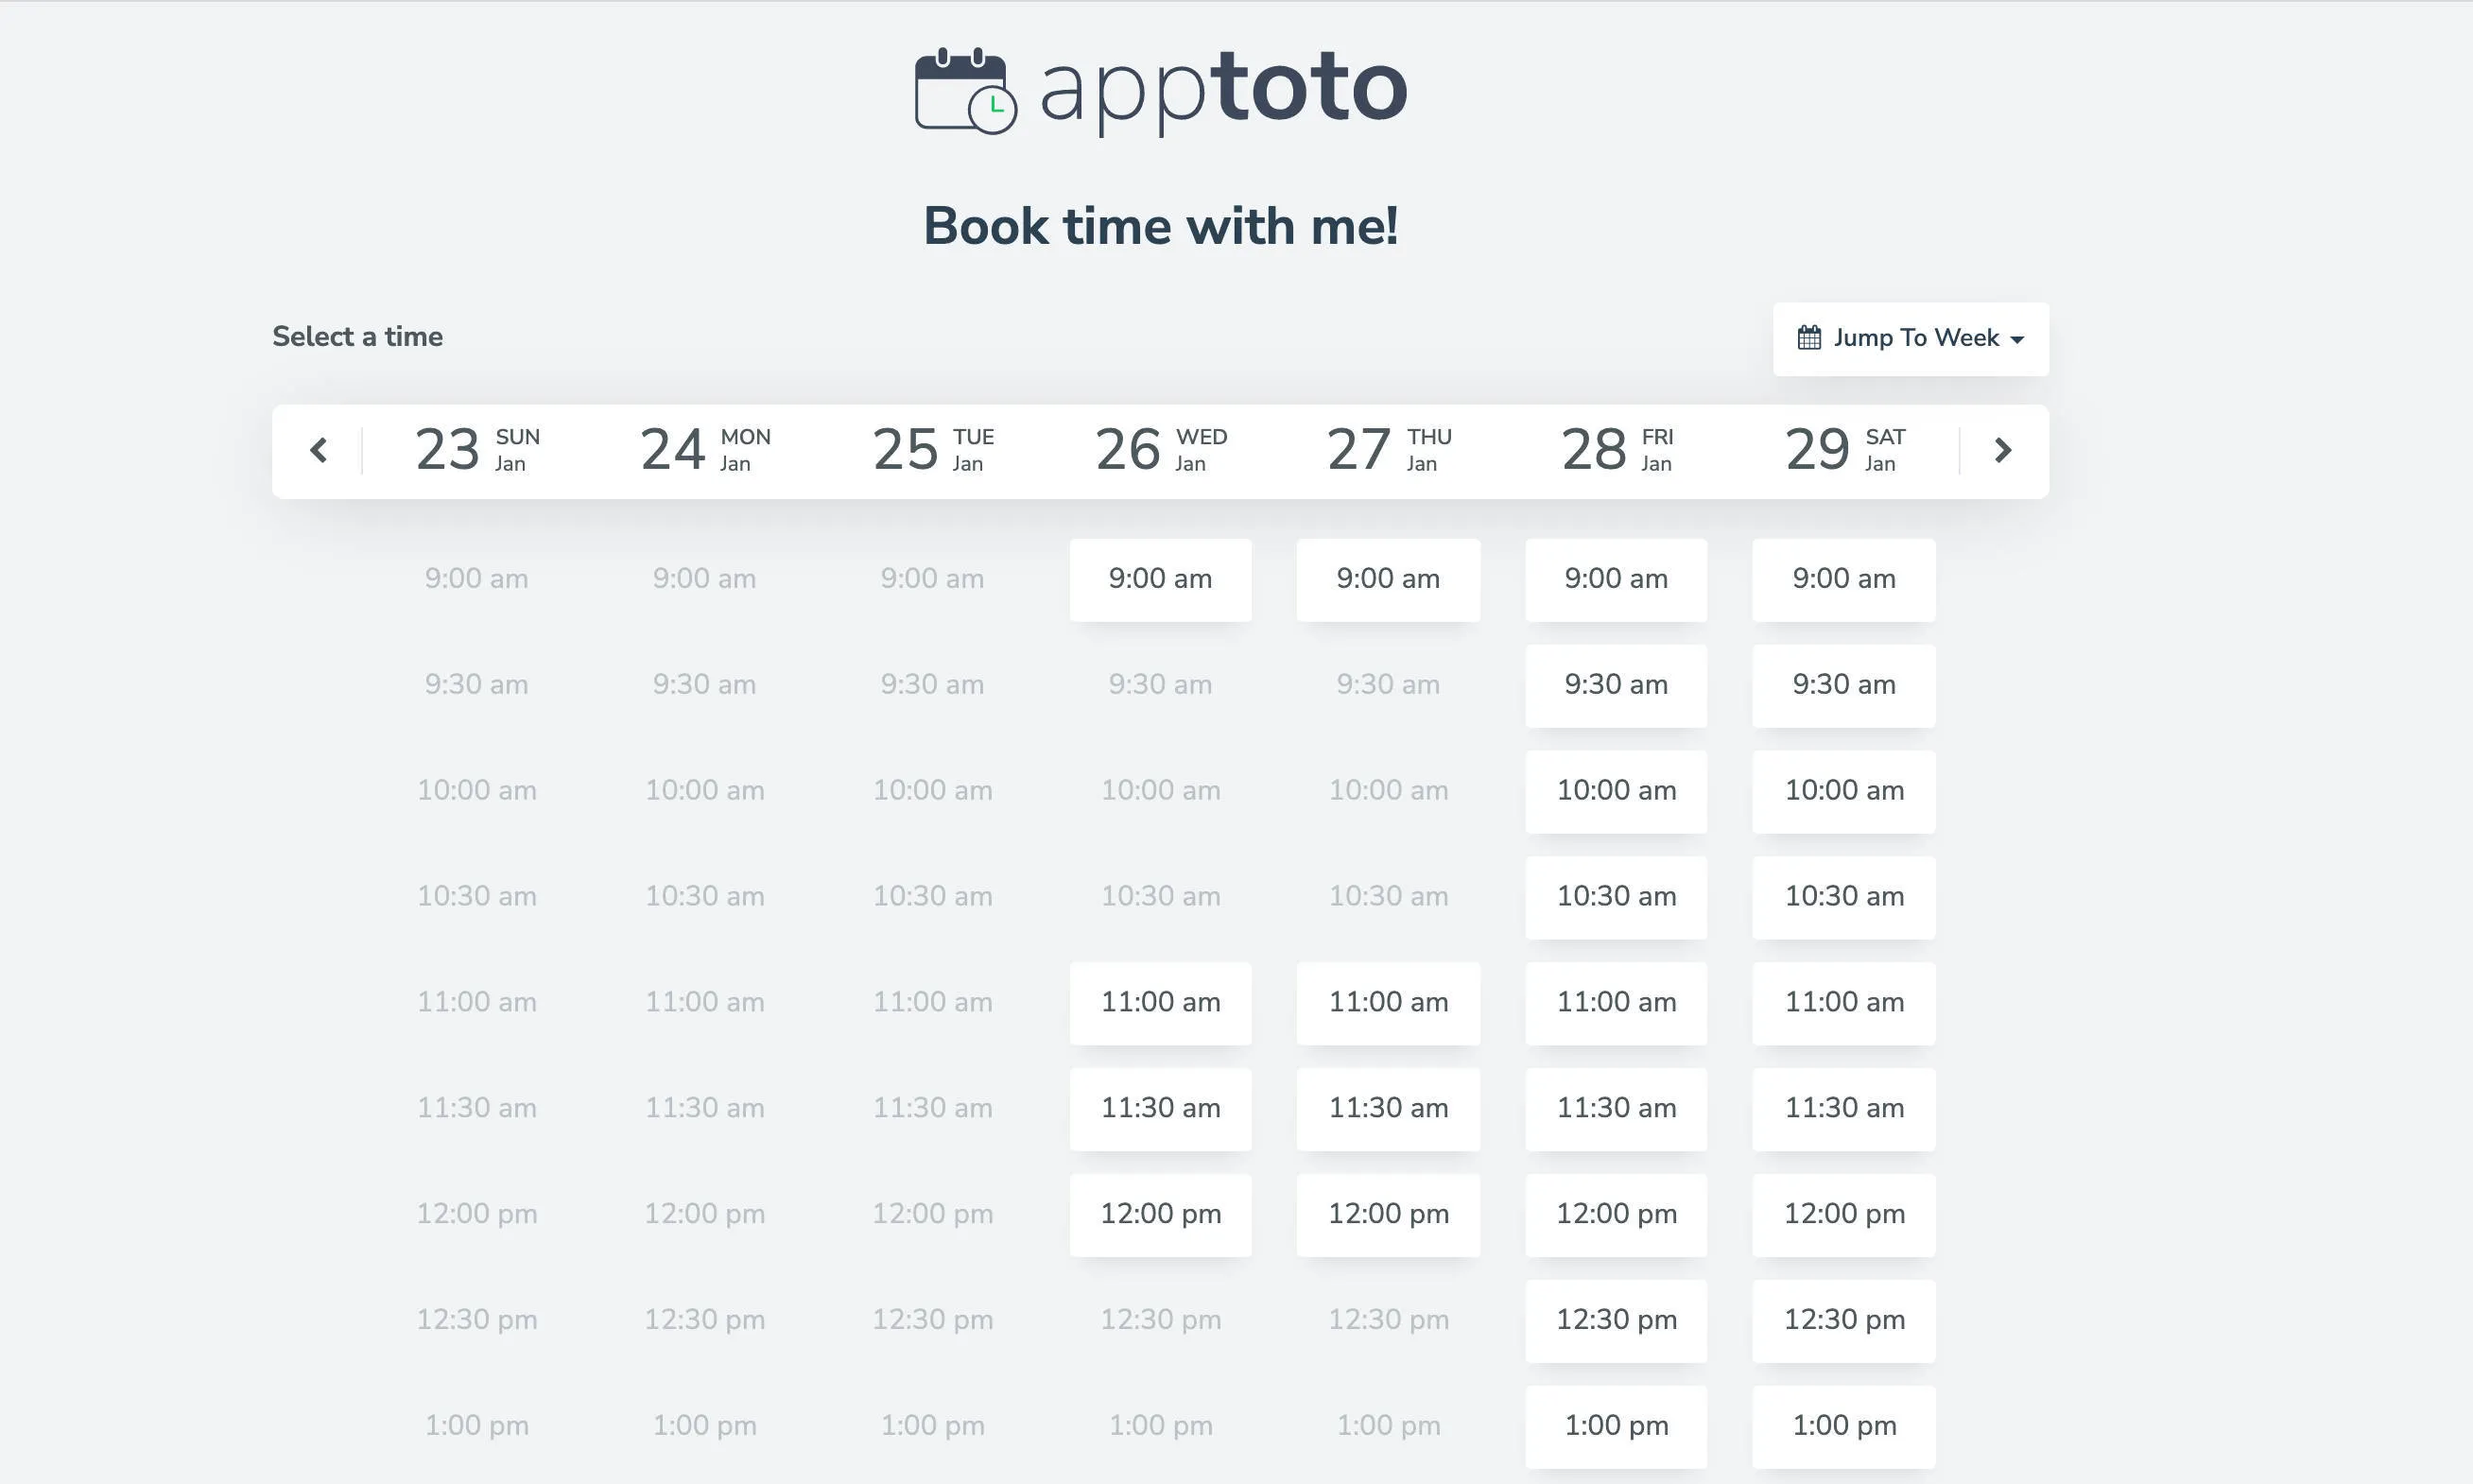The height and width of the screenshot is (1484, 2473).
Task: Book the 9:00 am slot on Thursday
Action: click(1388, 579)
